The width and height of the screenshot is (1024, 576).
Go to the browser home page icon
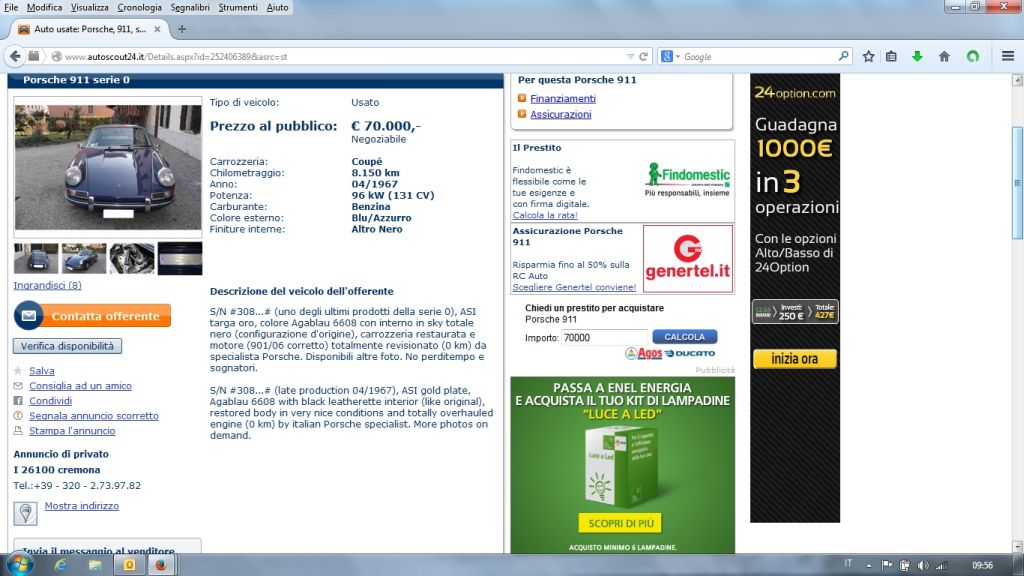pyautogui.click(x=944, y=57)
